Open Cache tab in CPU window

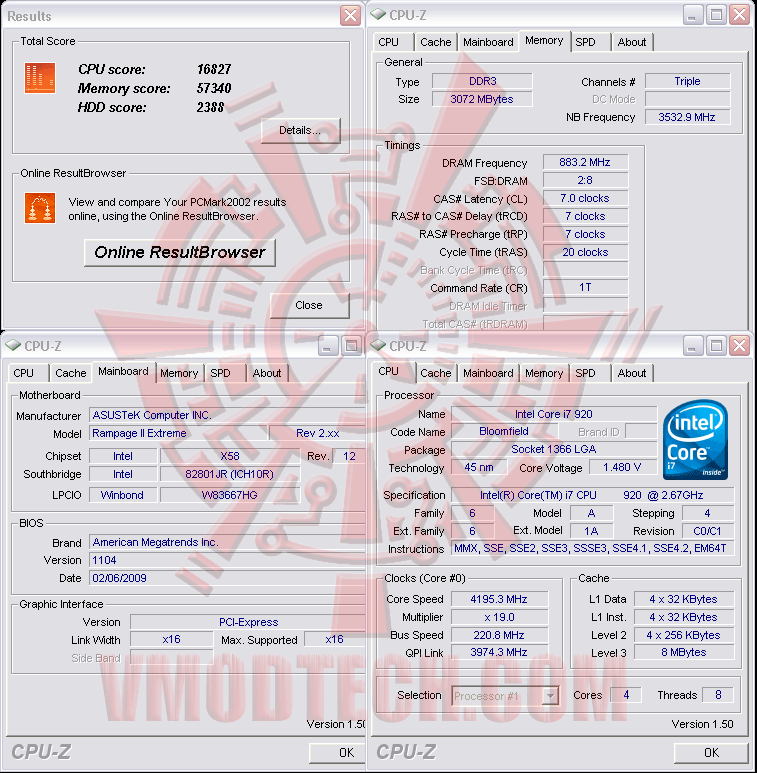point(436,373)
